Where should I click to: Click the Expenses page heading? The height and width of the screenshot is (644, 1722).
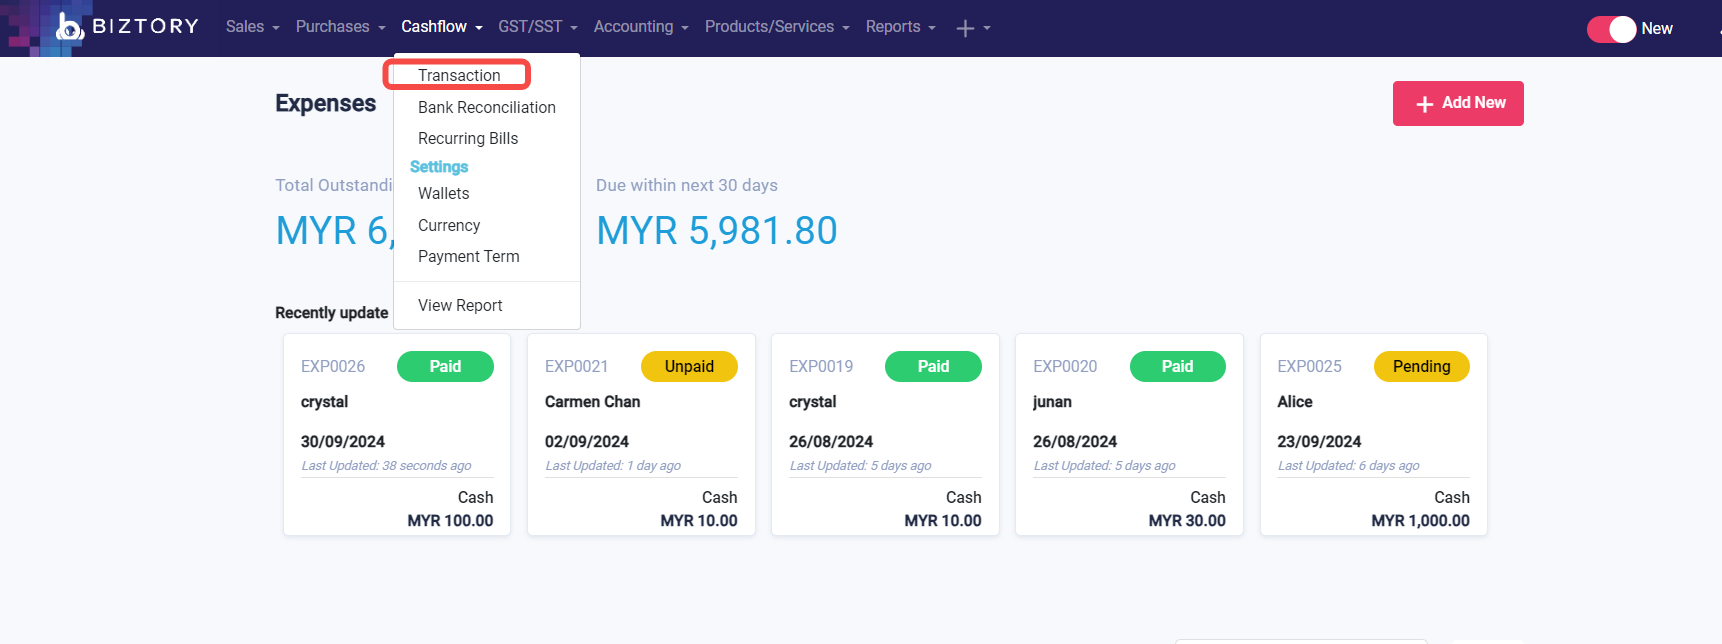[325, 103]
